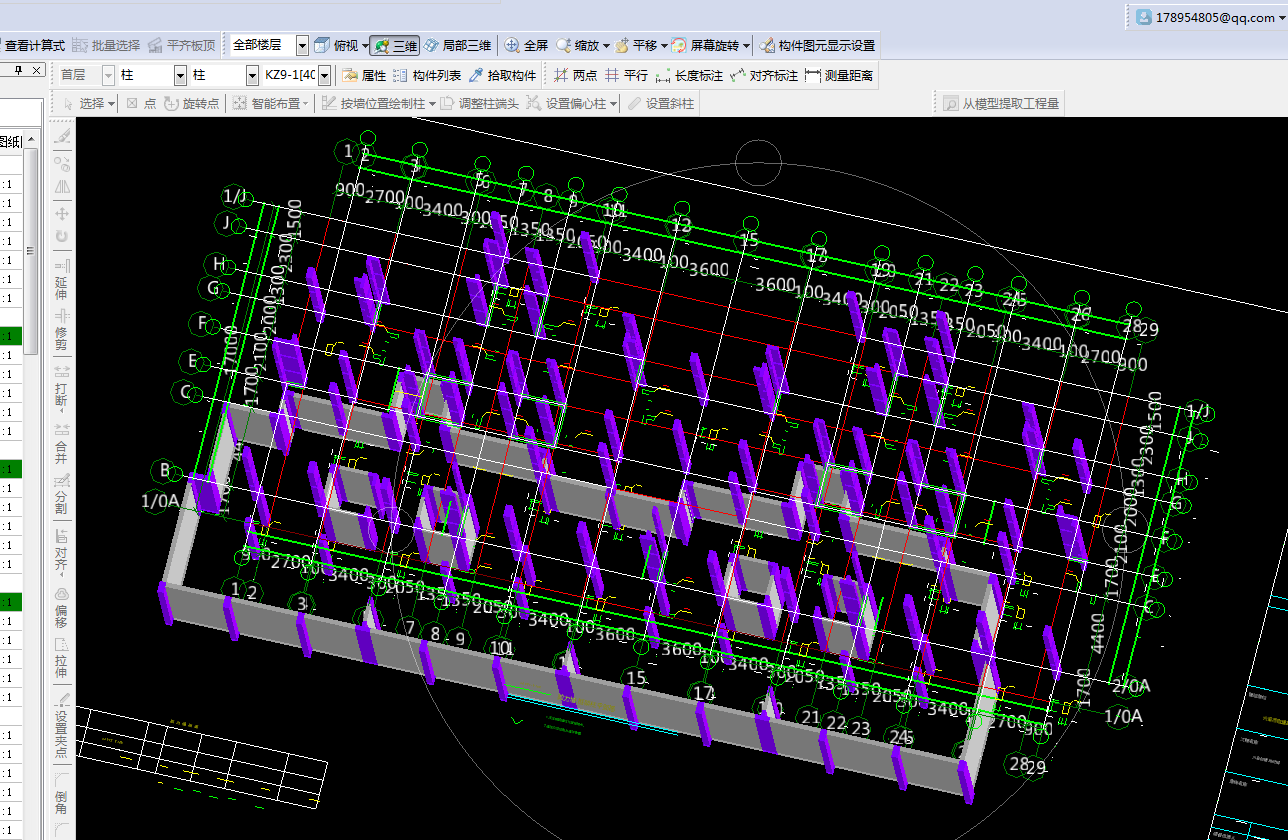Select 俯视 top view icon
Viewport: 1288px width, 840px height.
[x=322, y=45]
